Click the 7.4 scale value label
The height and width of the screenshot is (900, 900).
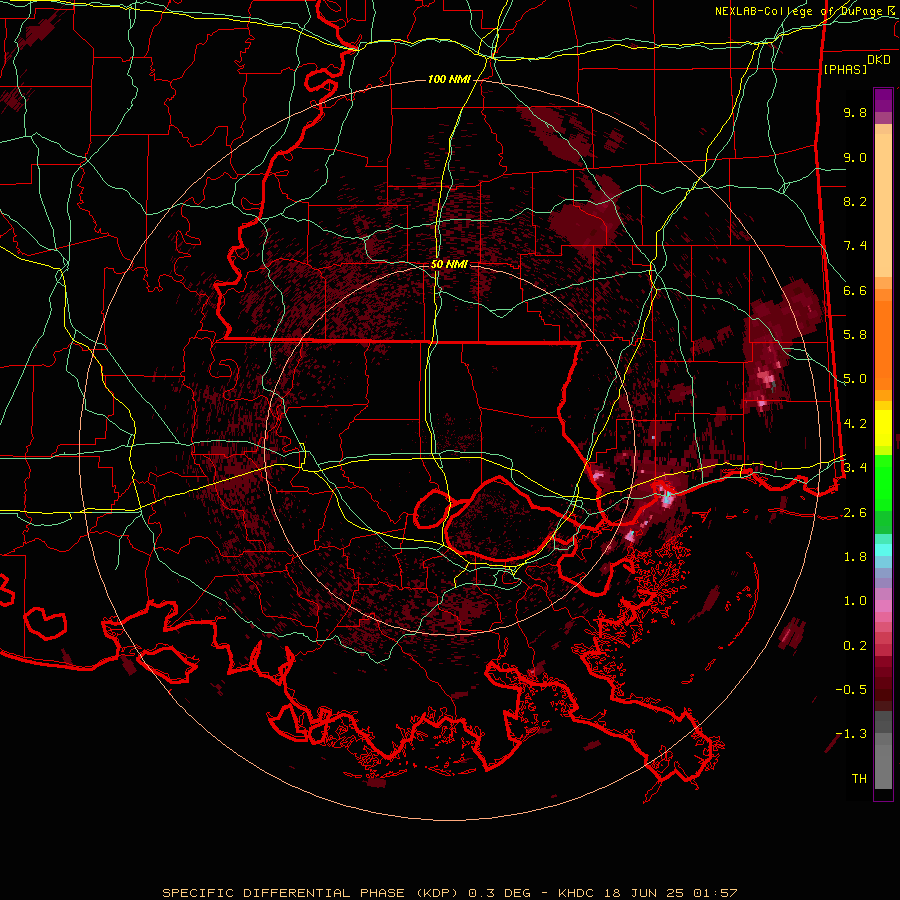tap(855, 246)
